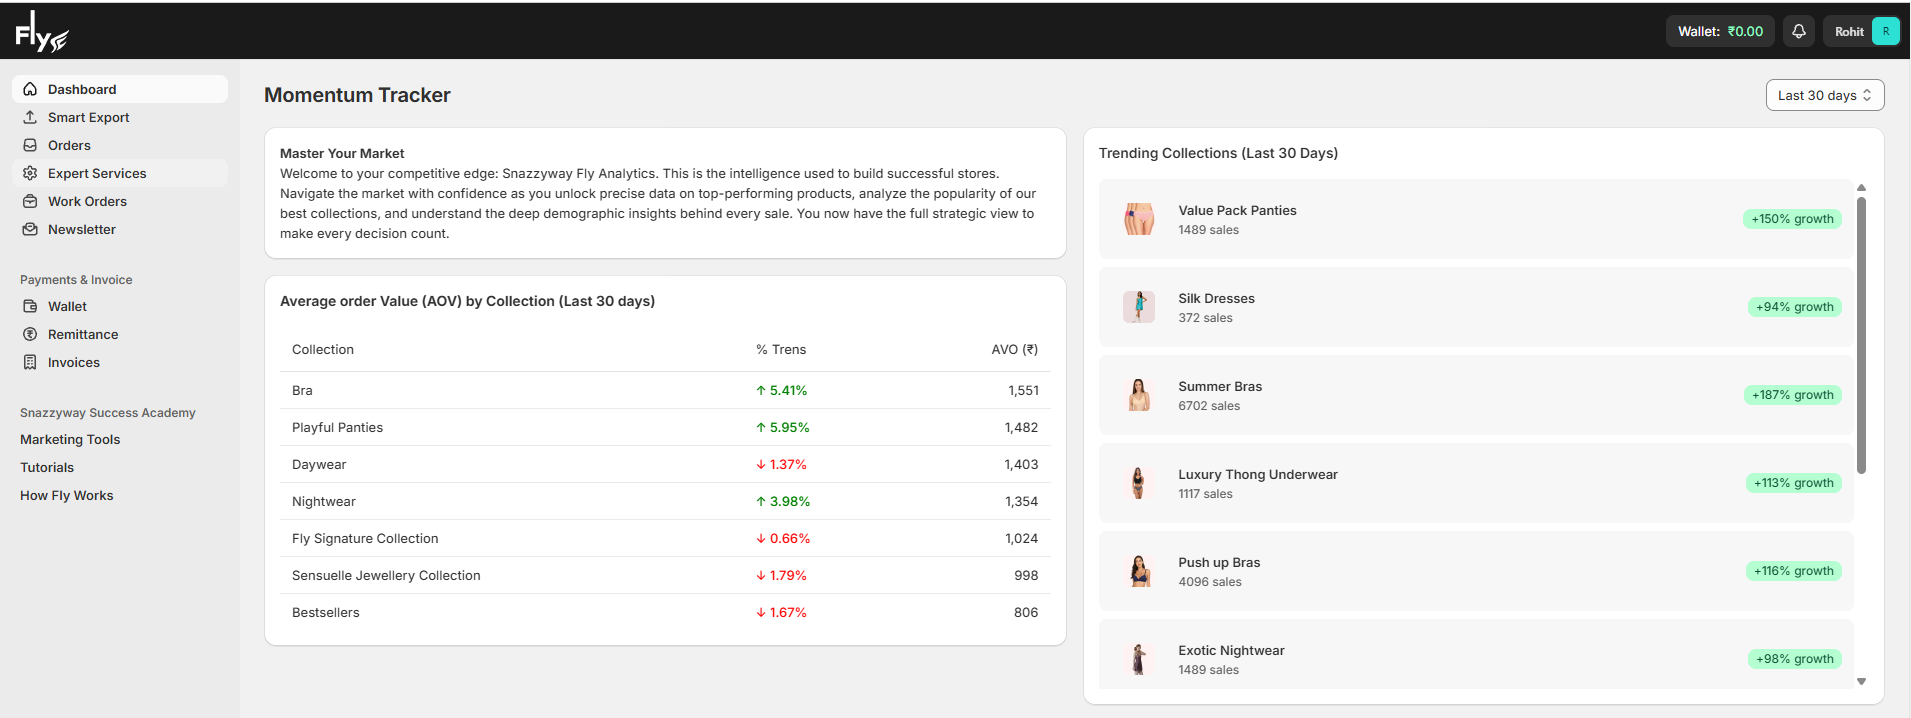Click the Push up Bras thumbnail

pos(1139,571)
